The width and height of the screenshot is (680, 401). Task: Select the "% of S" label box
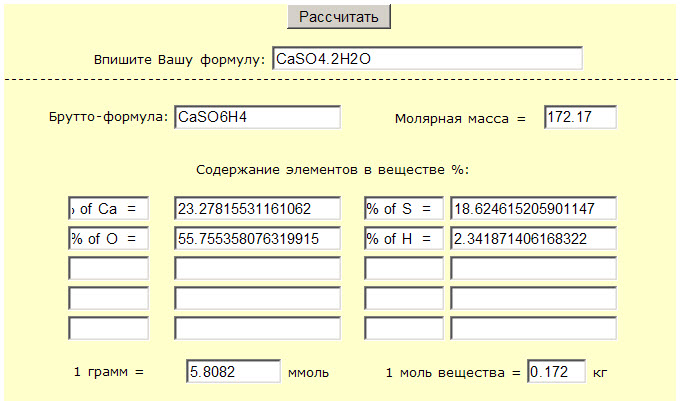click(404, 209)
